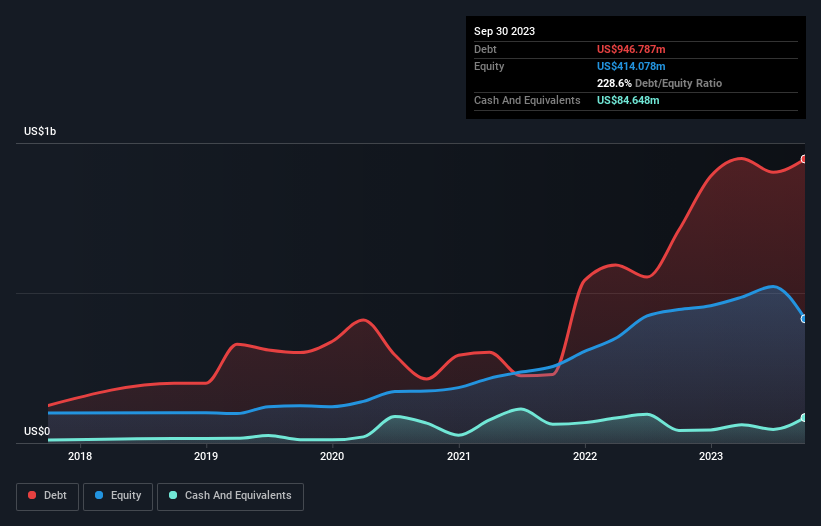Click the Equity label in tooltip
821x526 pixels.
coord(489,66)
